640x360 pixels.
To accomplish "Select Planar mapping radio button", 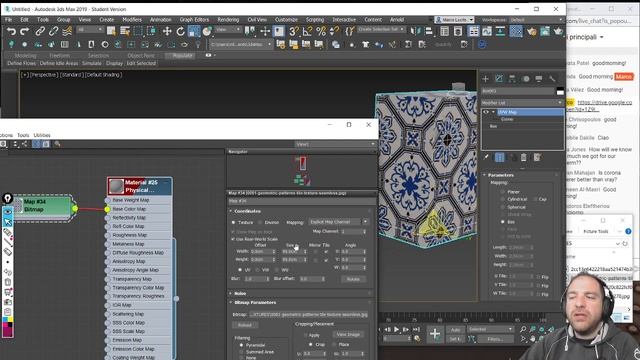I will (x=502, y=191).
